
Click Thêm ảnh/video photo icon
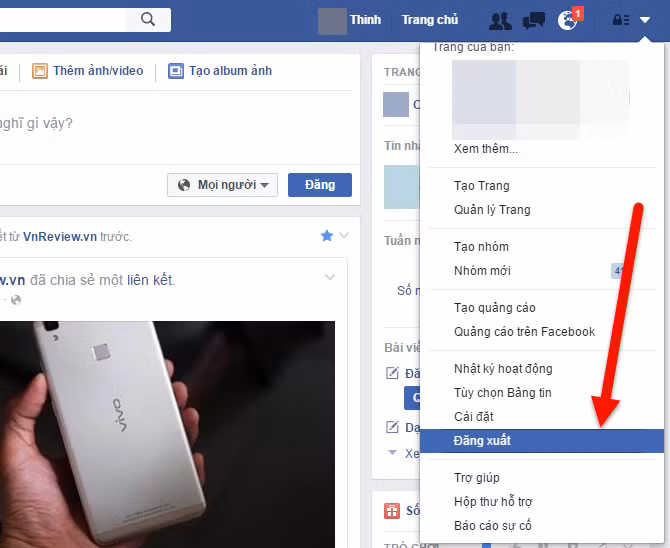40,71
